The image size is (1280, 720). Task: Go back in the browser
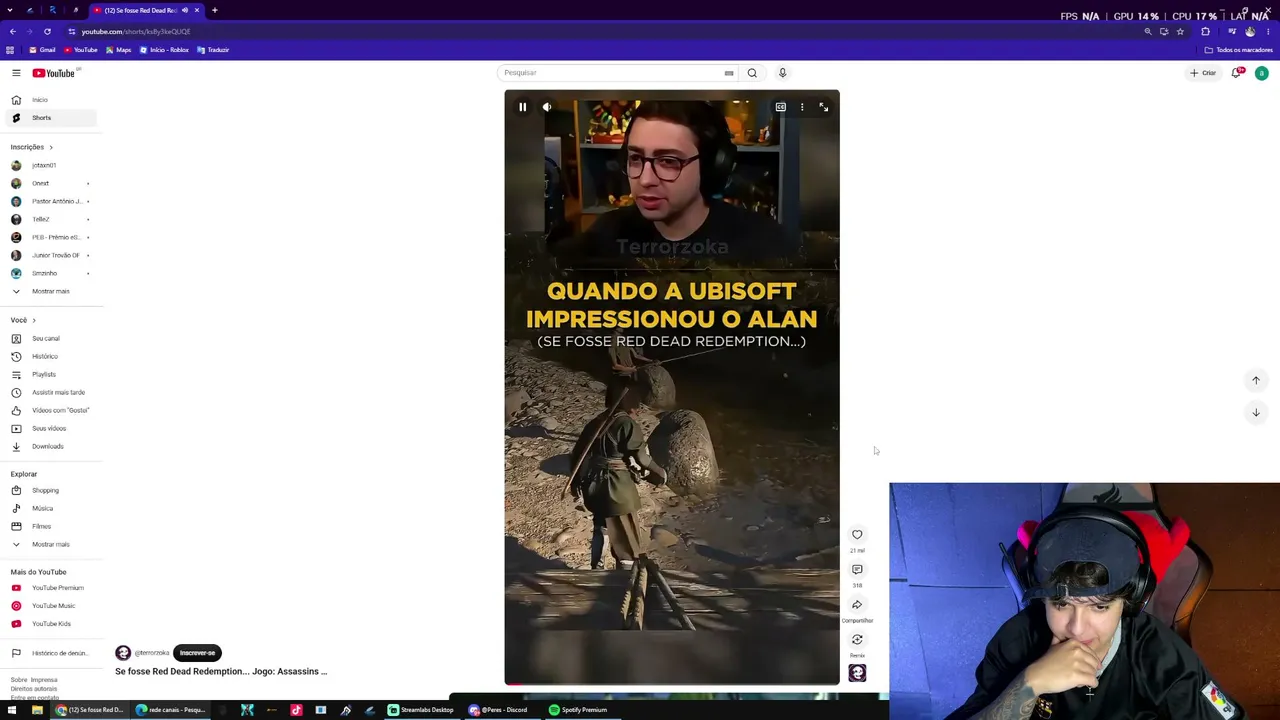[x=12, y=32]
